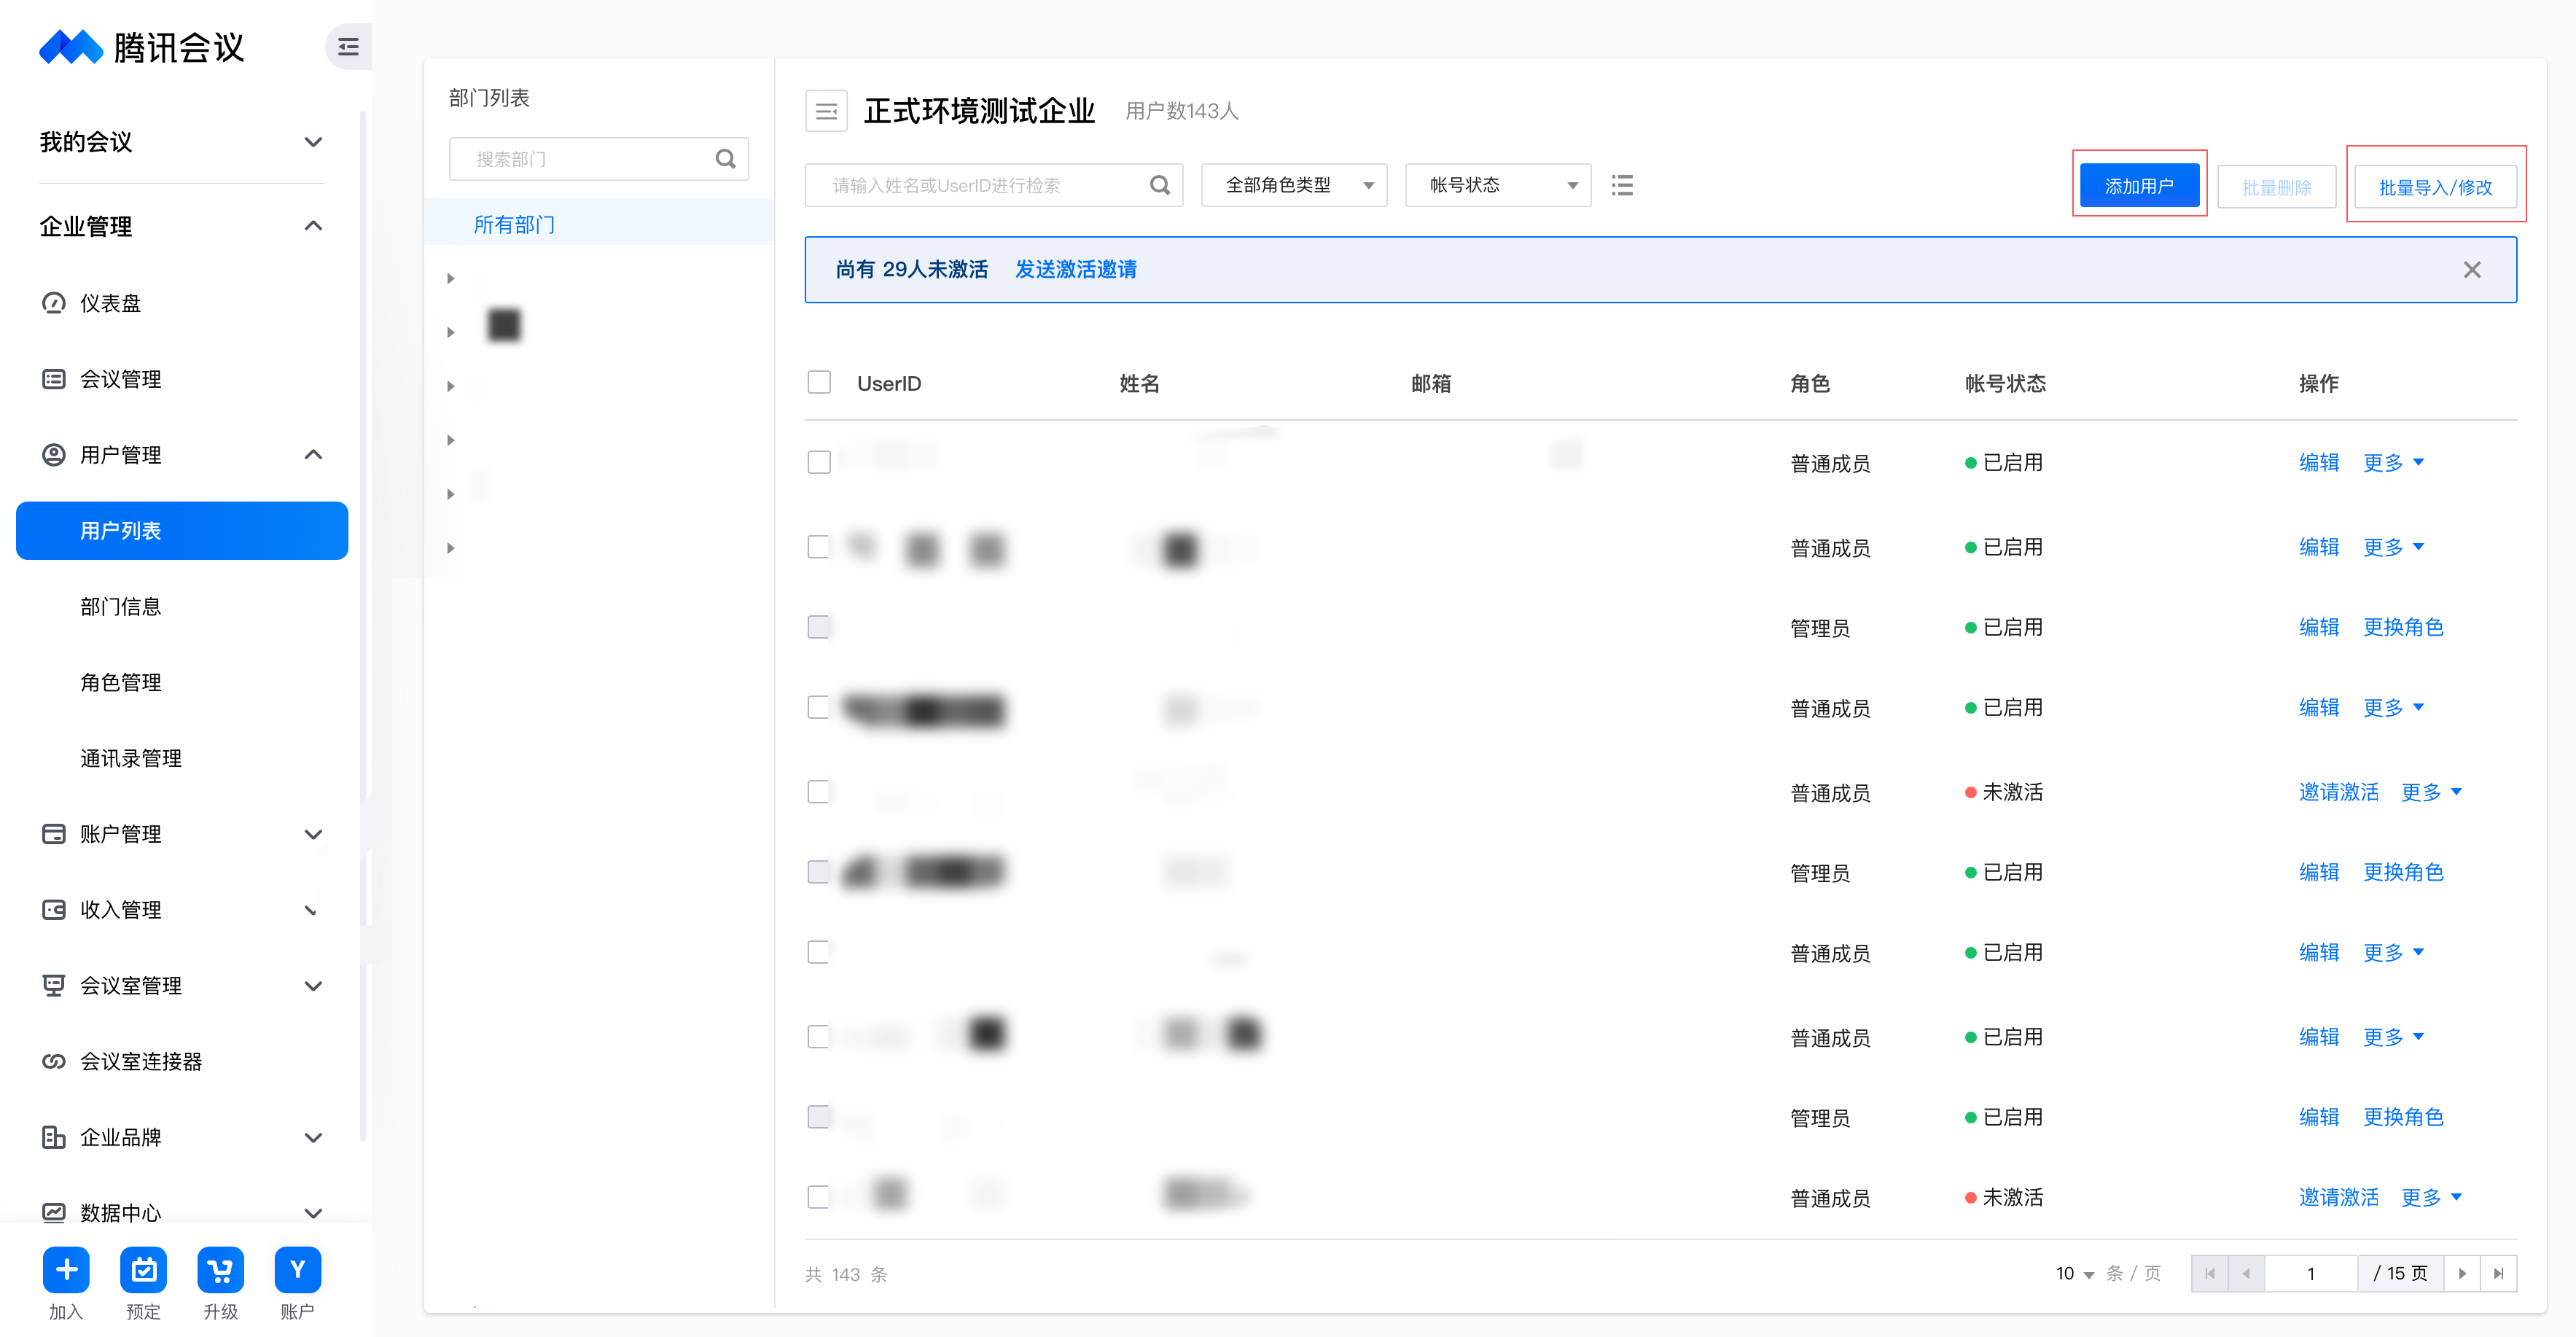Open 角色管理 in the sidebar
This screenshot has width=2576, height=1337.
coord(121,683)
